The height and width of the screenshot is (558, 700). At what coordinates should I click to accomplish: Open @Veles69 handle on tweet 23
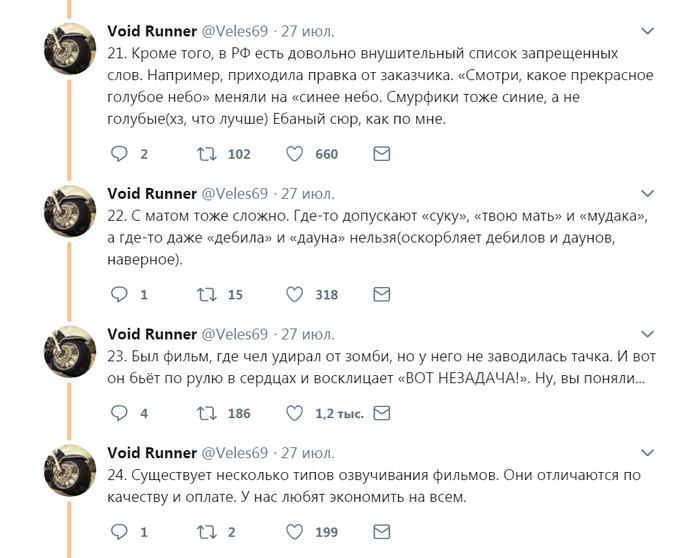pyautogui.click(x=235, y=334)
